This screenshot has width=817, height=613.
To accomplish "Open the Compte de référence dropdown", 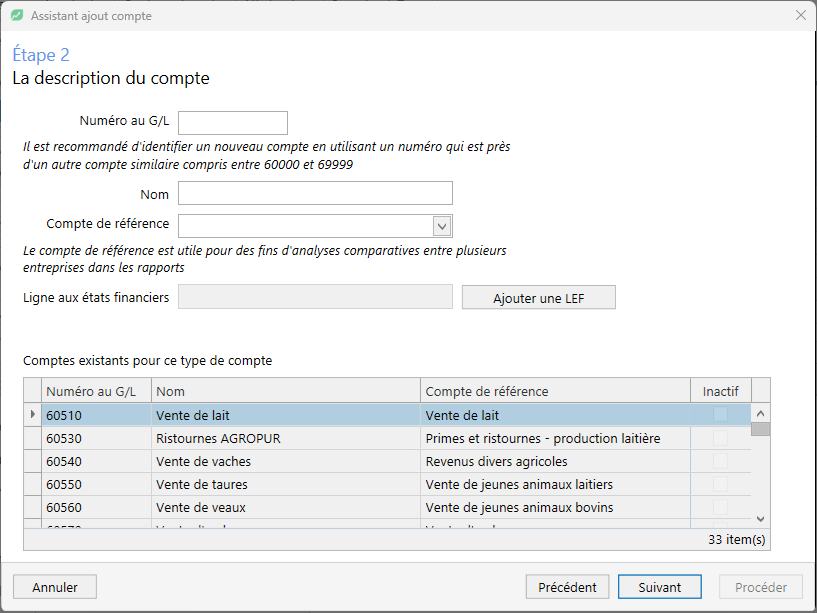I will coord(441,226).
